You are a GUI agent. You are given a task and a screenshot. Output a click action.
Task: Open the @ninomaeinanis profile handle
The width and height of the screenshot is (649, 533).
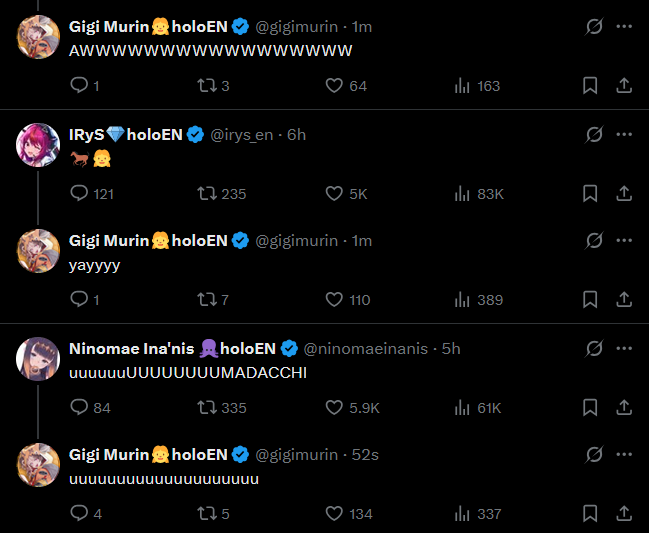365,349
